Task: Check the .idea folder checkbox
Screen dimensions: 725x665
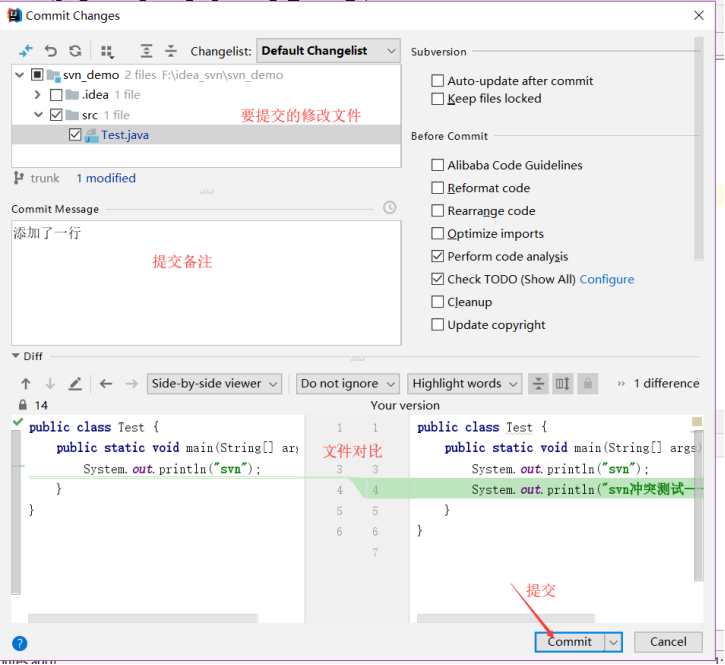Action: click(x=56, y=95)
